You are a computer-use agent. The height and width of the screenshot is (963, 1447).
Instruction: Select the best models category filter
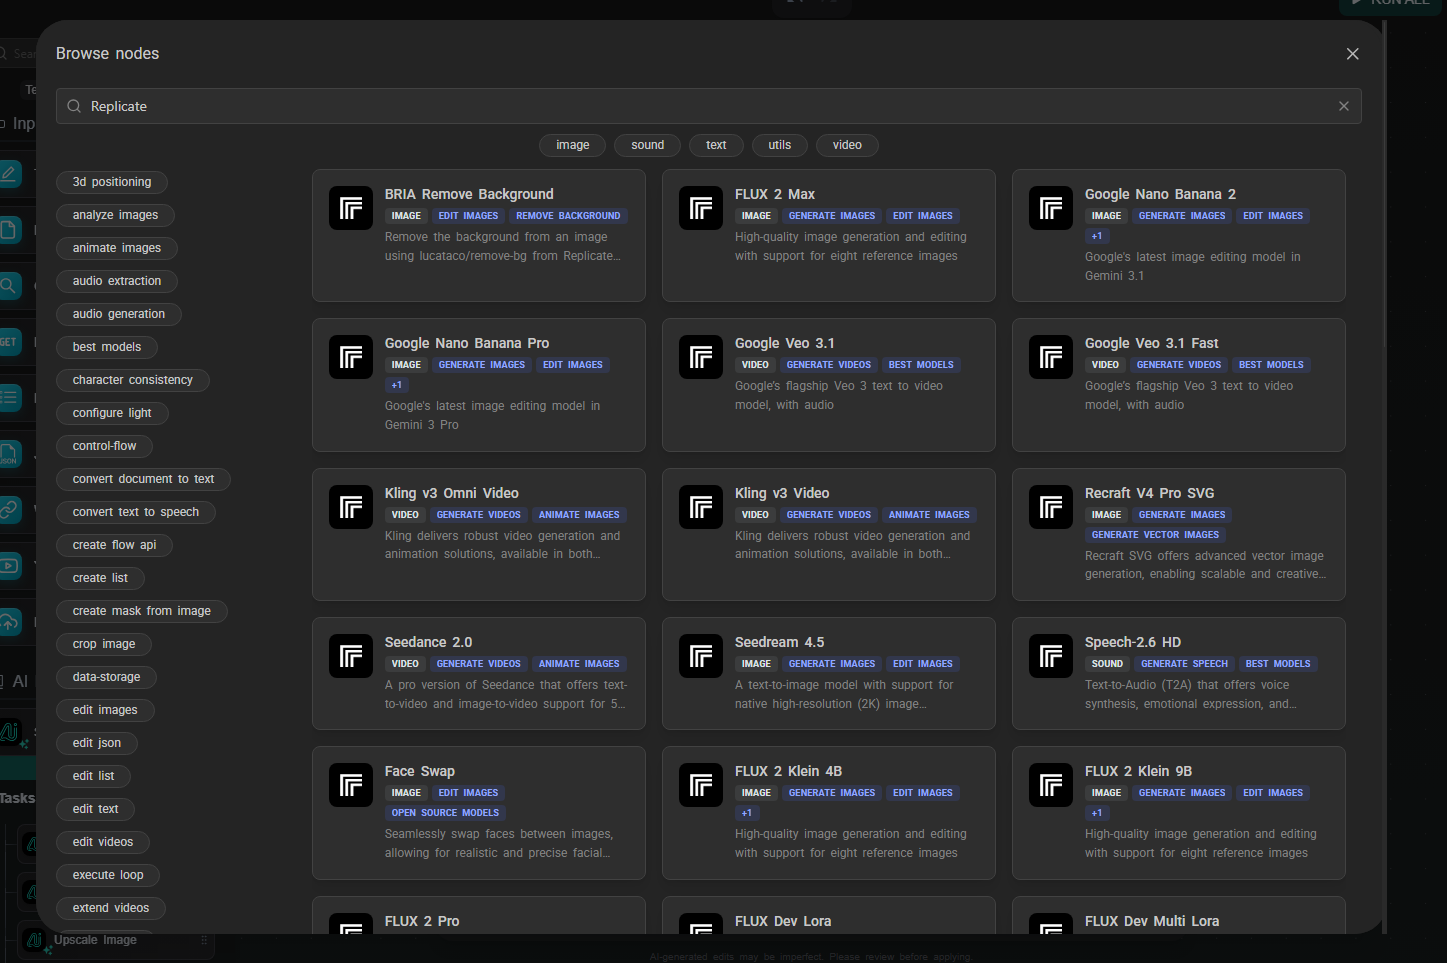click(x=106, y=347)
